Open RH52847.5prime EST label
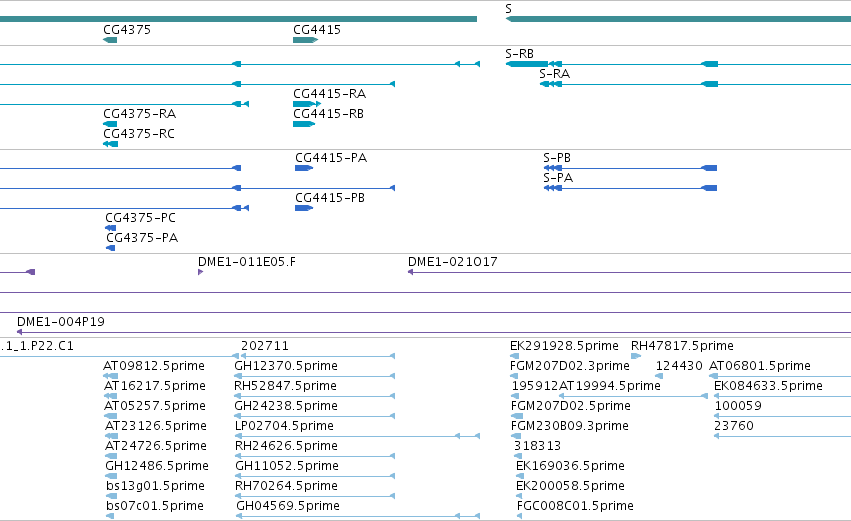The height and width of the screenshot is (521, 851). point(285,386)
